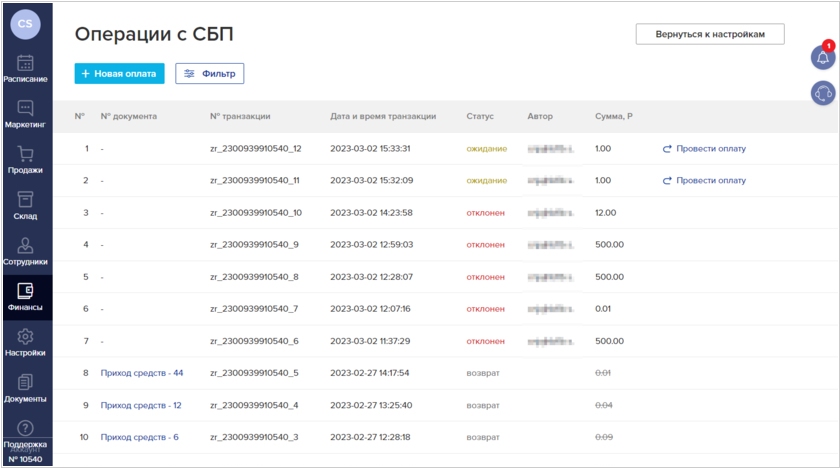Open document Приход средств - 12
The height and width of the screenshot is (468, 840).
point(141,405)
